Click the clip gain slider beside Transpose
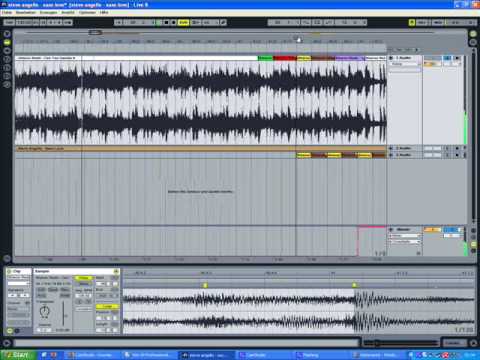 [63, 313]
